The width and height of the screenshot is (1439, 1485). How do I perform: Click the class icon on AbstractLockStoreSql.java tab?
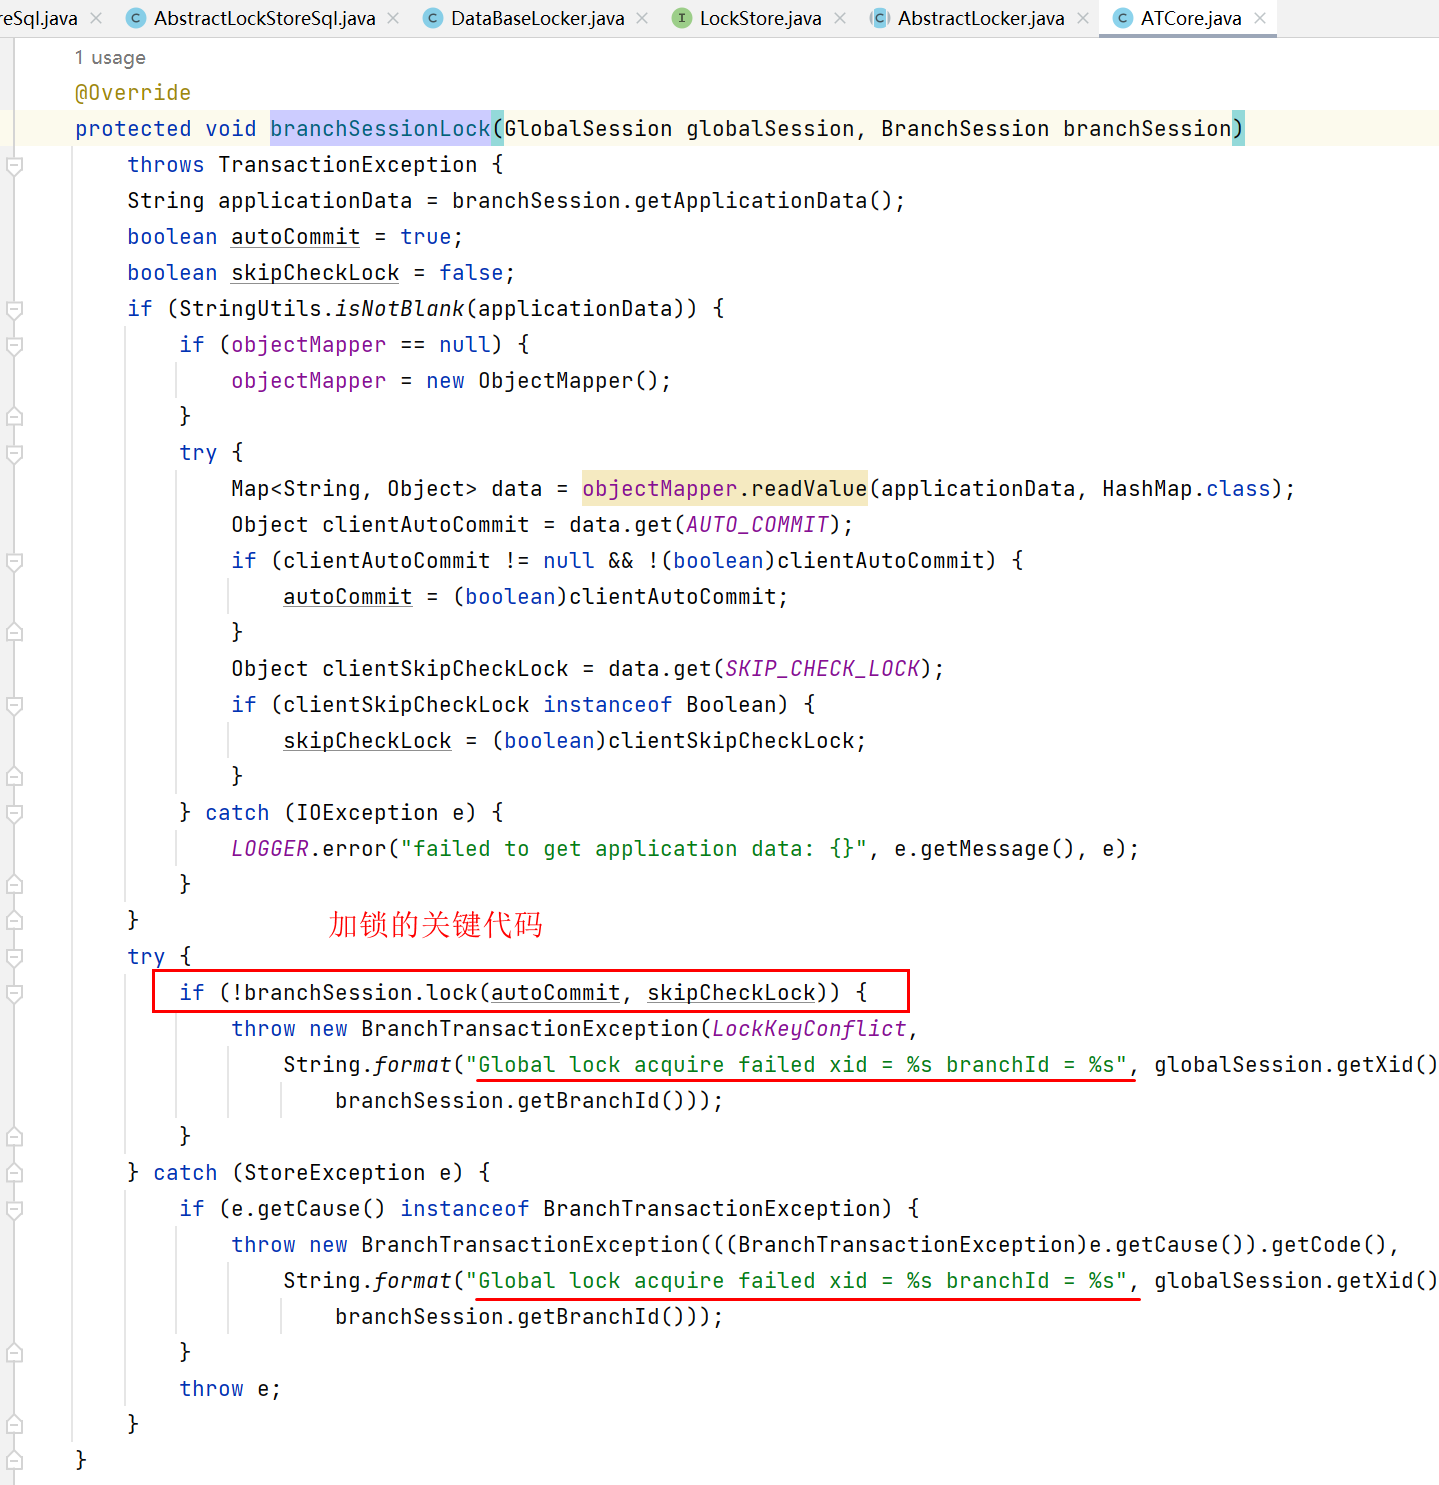pyautogui.click(x=136, y=18)
